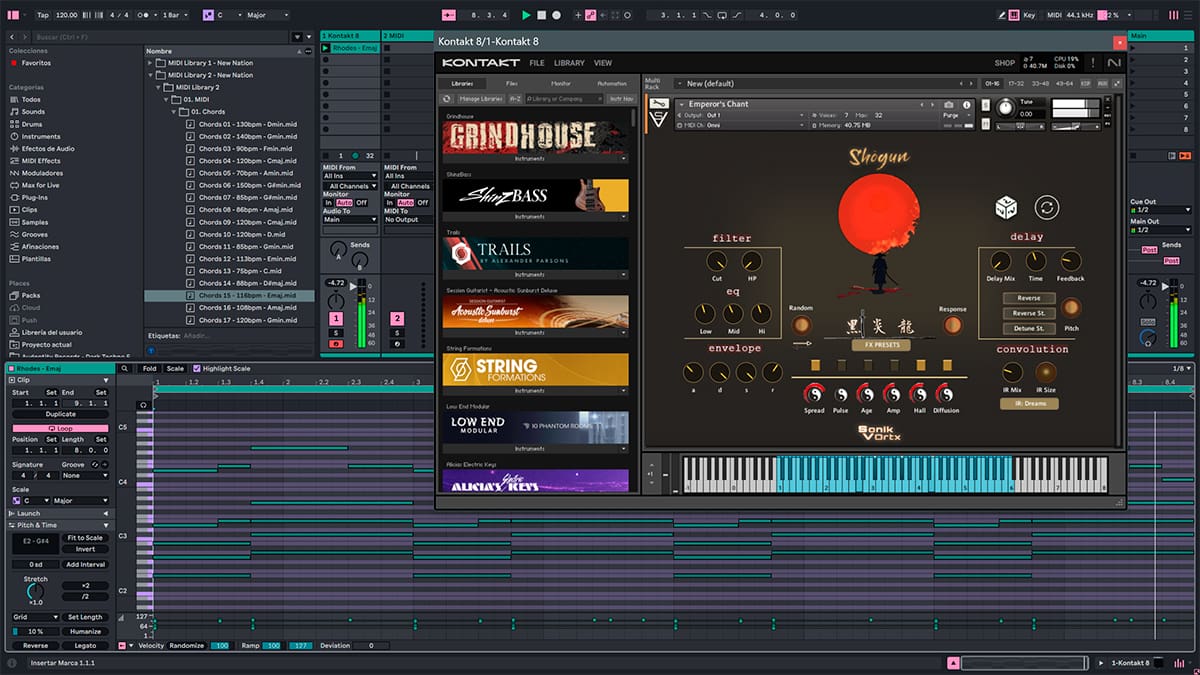Solo track 2 MIDI with S button
1200x675 pixels.
(396, 332)
